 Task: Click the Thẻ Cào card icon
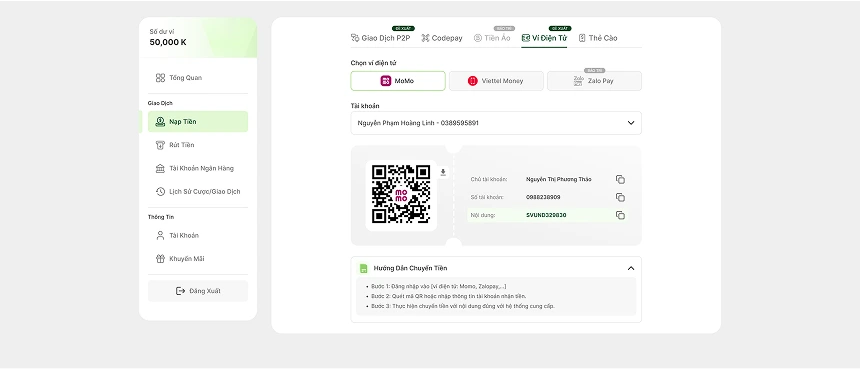pyautogui.click(x=582, y=38)
